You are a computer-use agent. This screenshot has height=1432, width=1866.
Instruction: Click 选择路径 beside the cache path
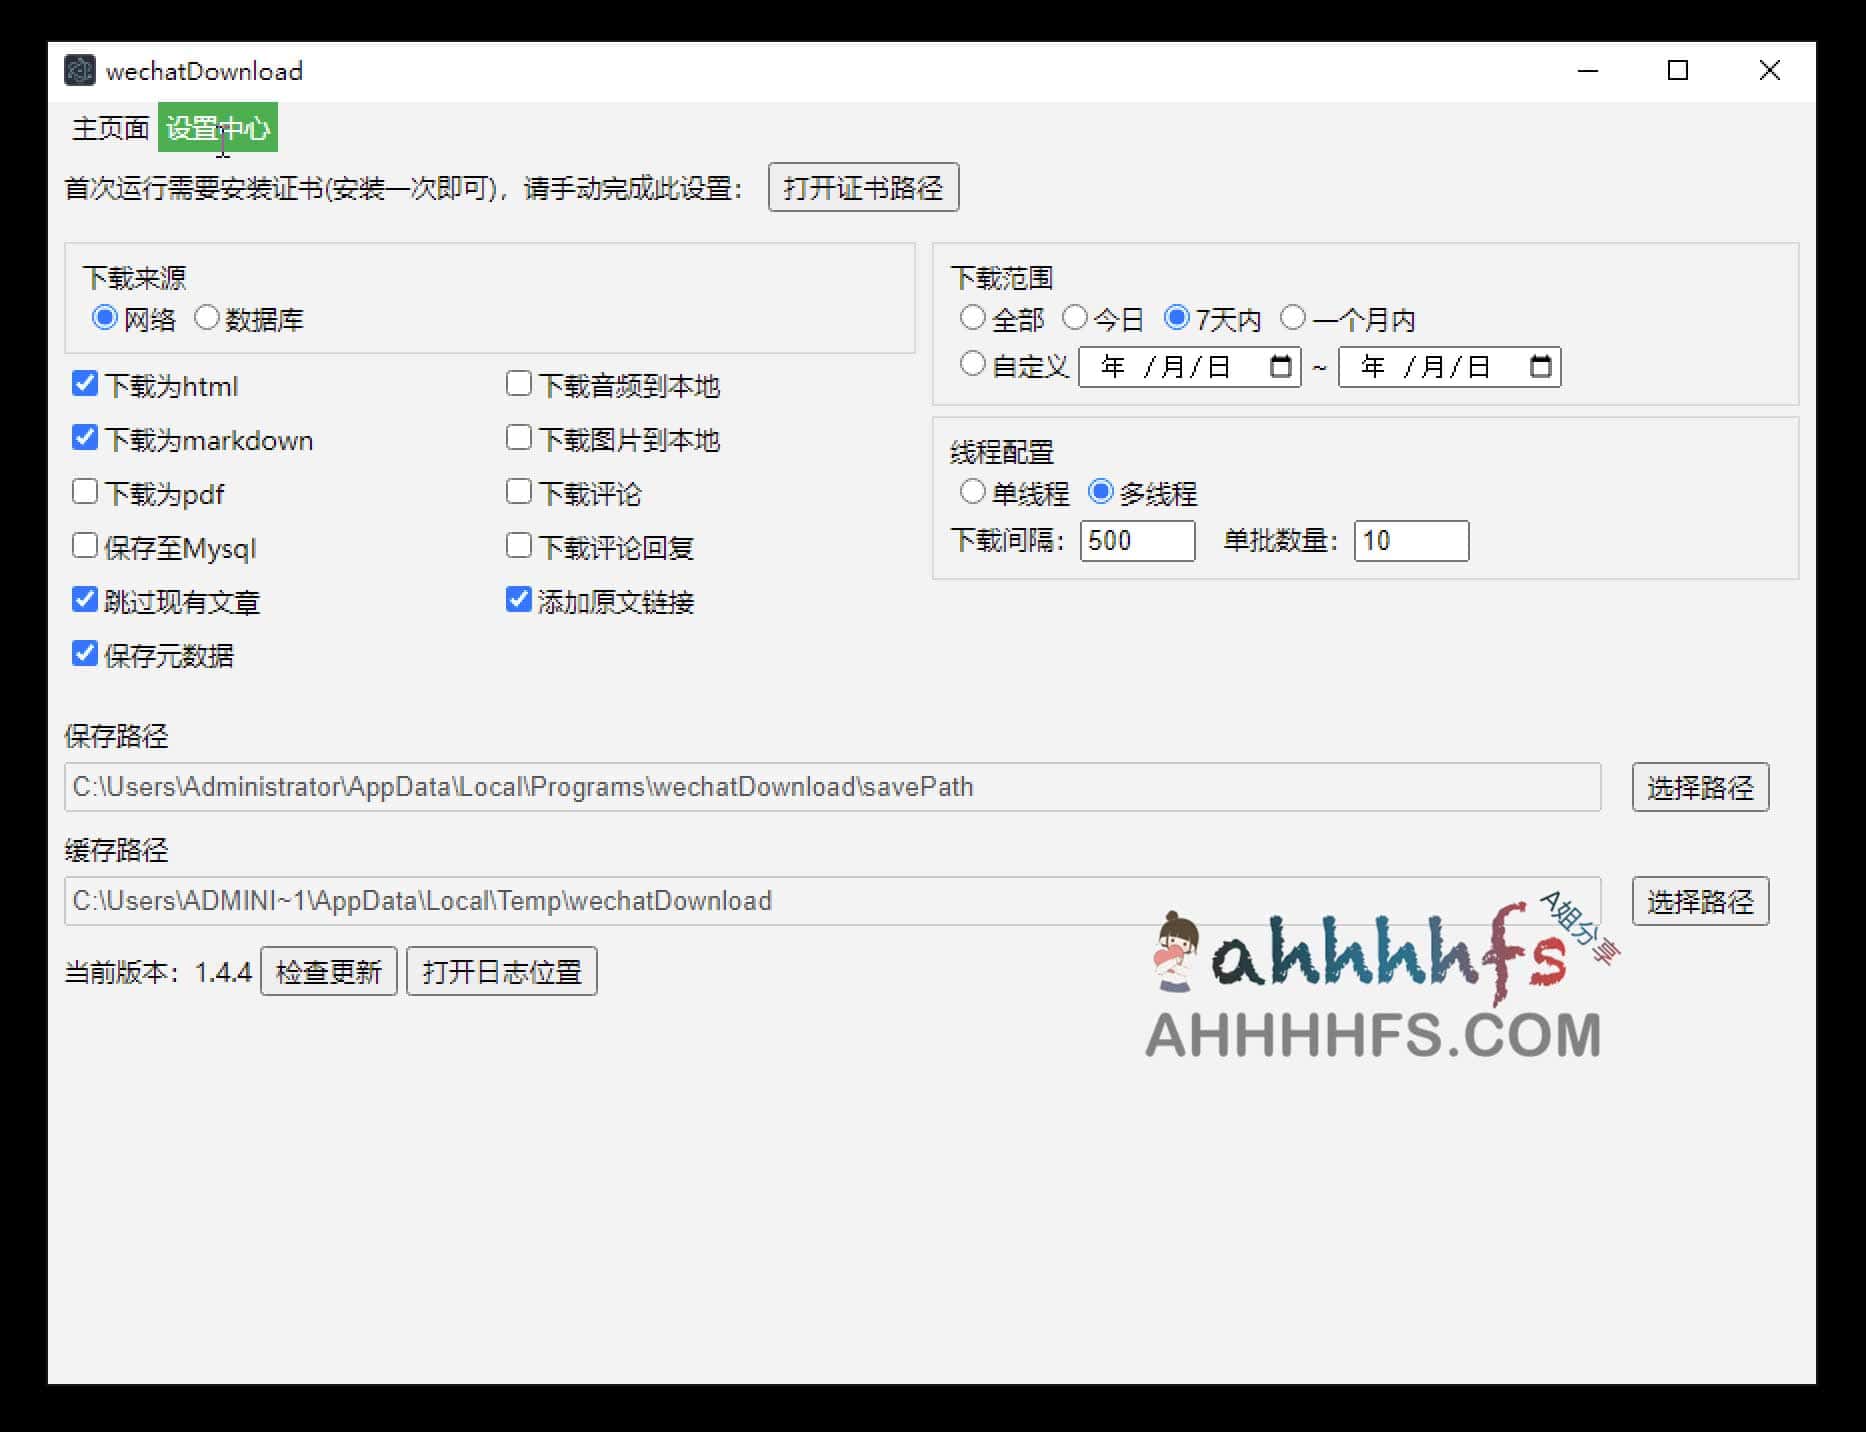click(x=1699, y=902)
